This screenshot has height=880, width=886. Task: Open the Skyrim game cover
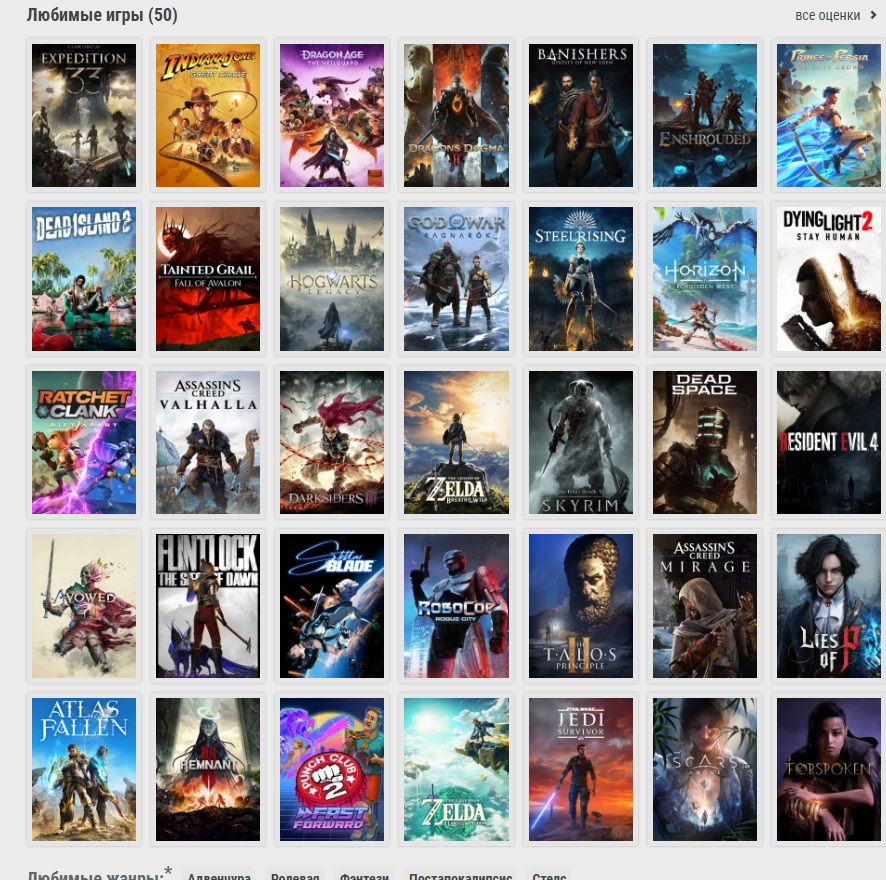coord(581,443)
